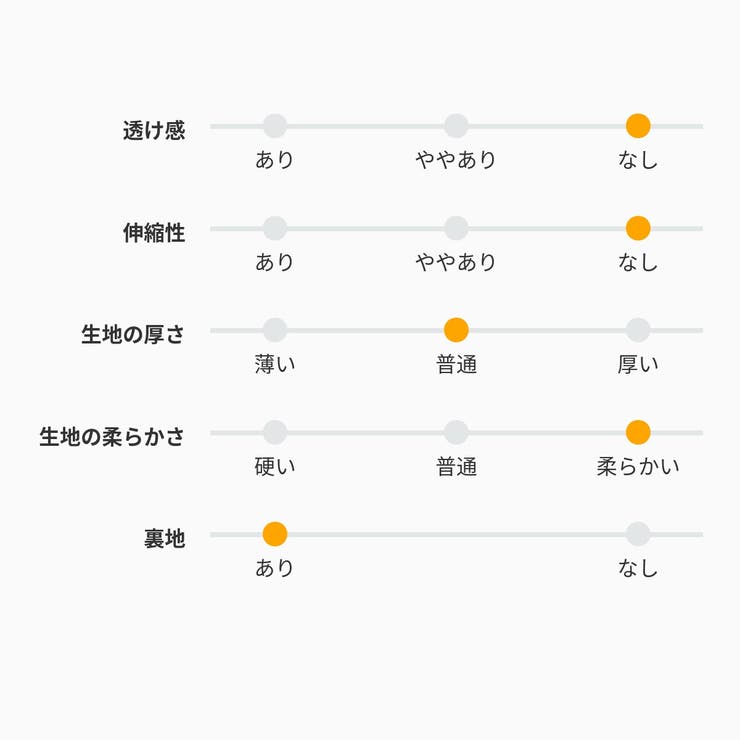This screenshot has width=740, height=740.
Task: Select あり dot on 透け感 slider
Action: [275, 126]
